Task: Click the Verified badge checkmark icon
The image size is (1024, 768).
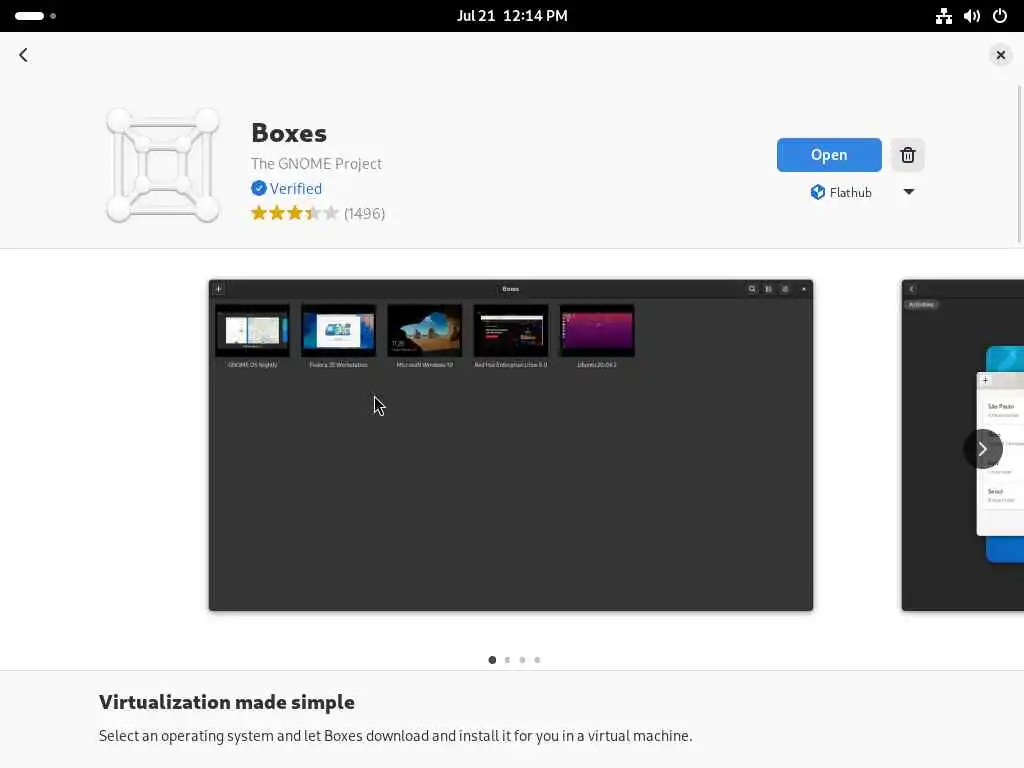Action: [x=259, y=188]
